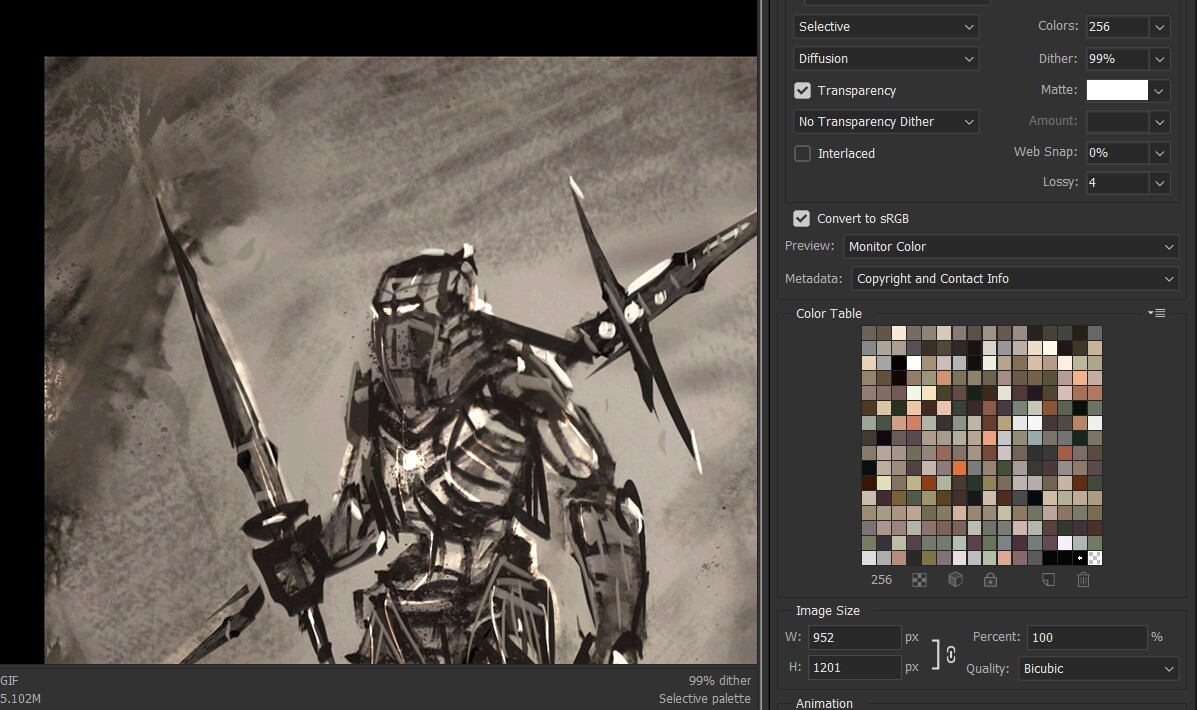
Task: Enable the Interlaced checkbox
Action: [802, 153]
